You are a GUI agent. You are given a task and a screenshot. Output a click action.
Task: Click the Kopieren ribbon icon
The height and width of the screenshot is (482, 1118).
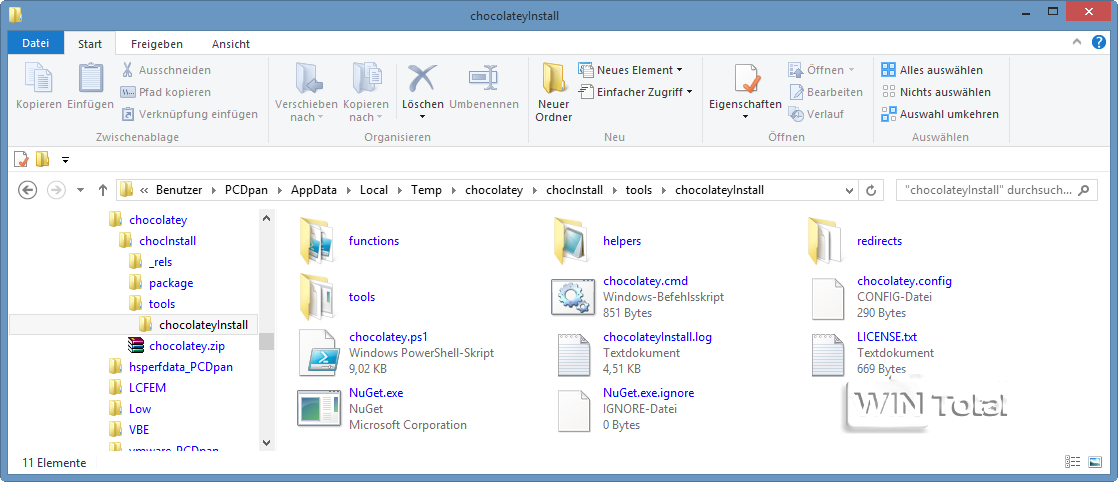click(39, 77)
